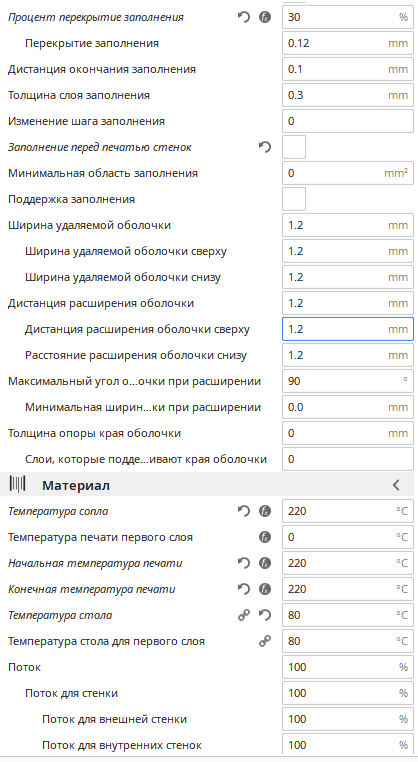This screenshot has width=418, height=762.
Task: Enable Поддержка заполнения checkbox
Action: 294,199
